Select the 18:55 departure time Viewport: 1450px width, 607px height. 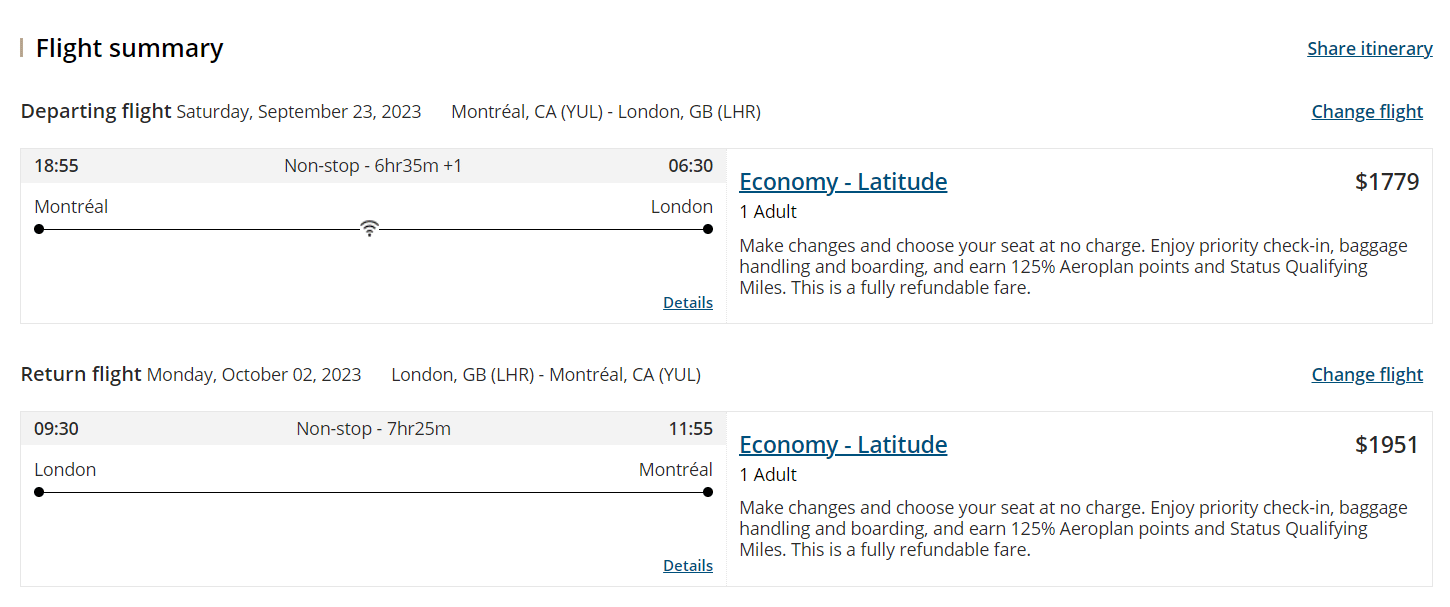click(x=56, y=166)
